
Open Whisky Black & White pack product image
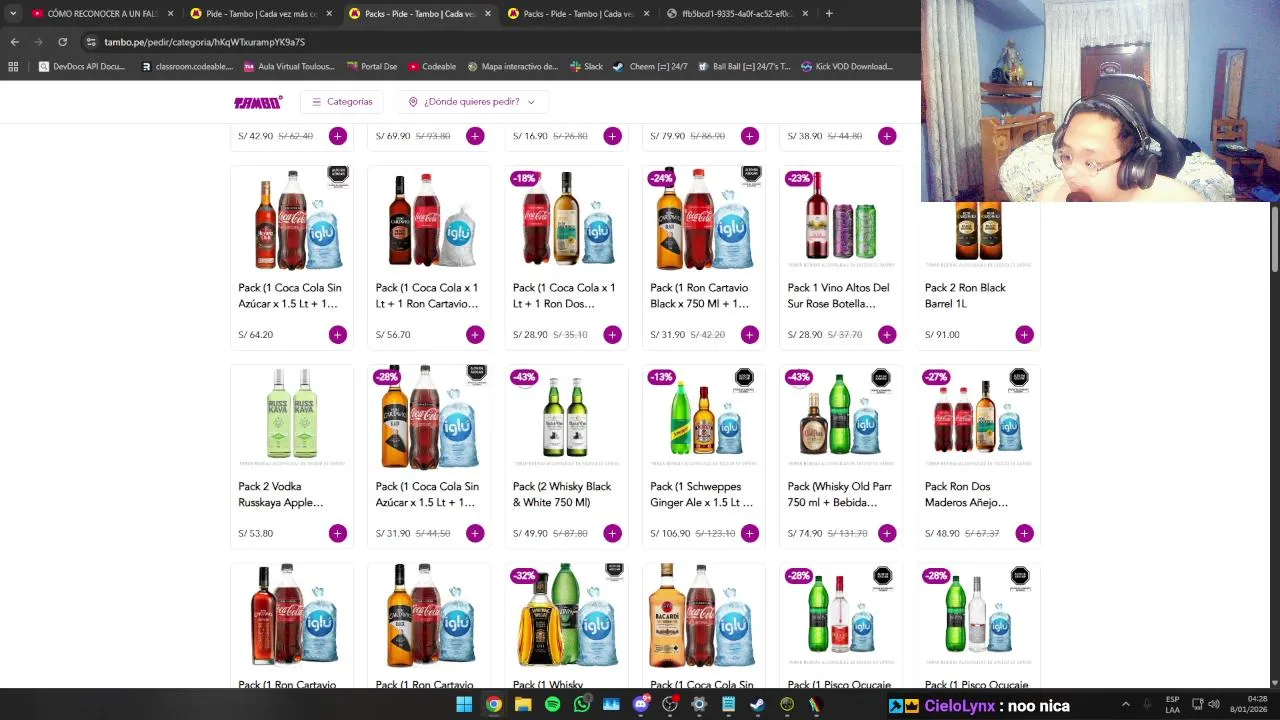click(x=566, y=418)
